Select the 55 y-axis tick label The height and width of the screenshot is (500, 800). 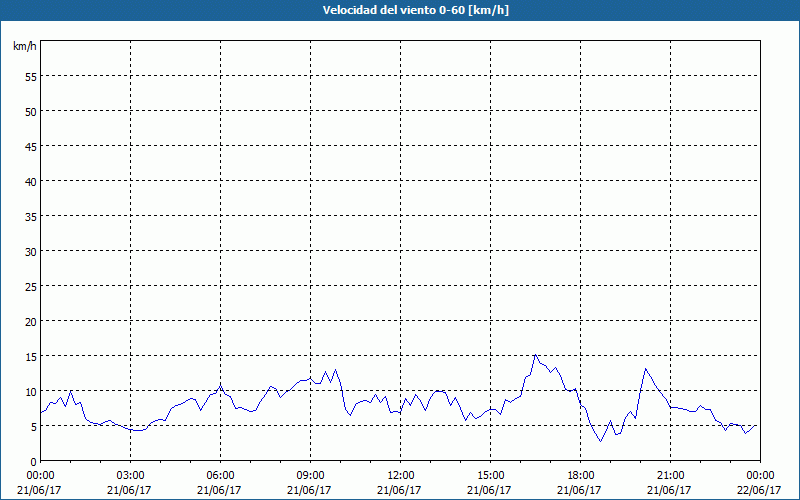(31, 77)
